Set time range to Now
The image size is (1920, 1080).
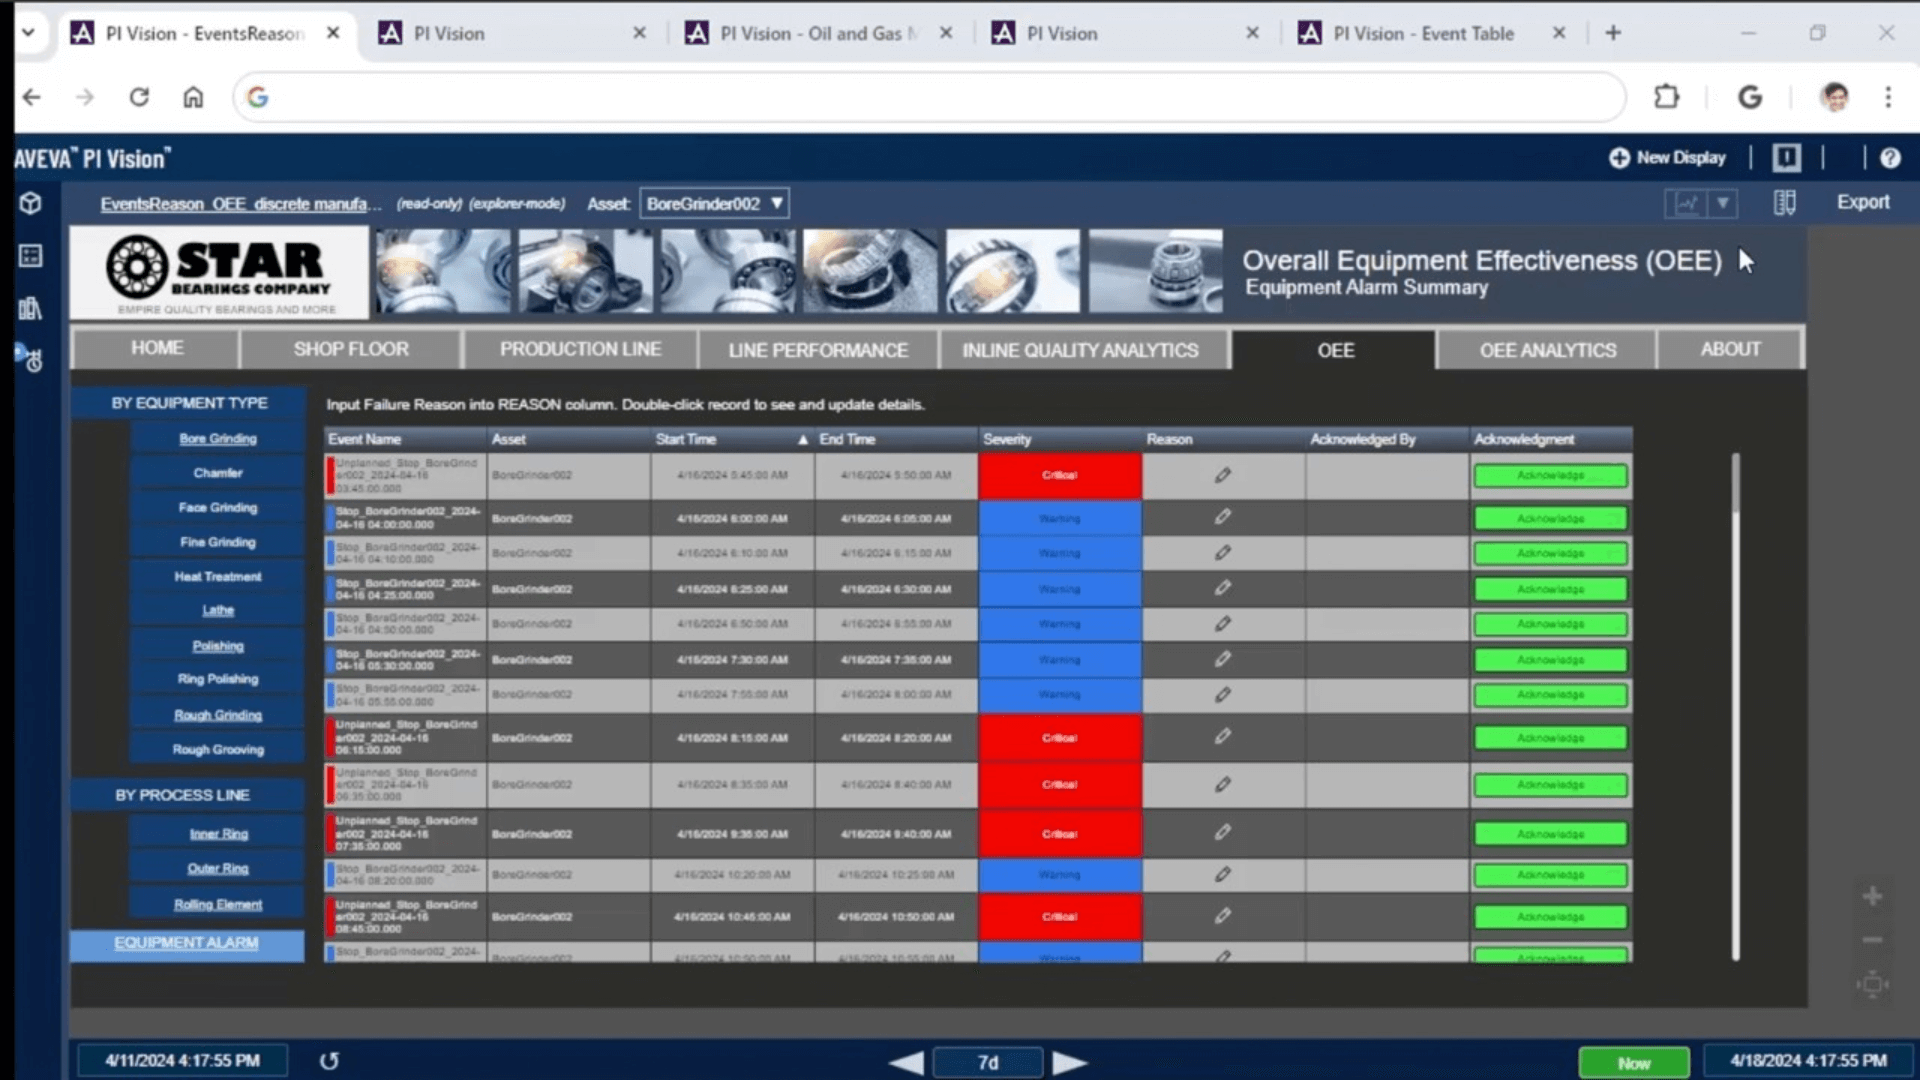click(x=1634, y=1062)
